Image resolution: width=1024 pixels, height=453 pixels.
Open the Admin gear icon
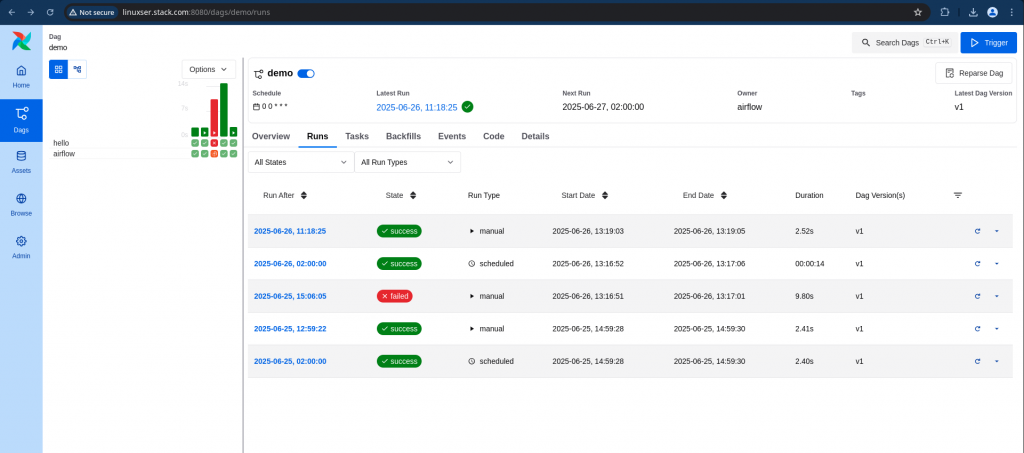coord(21,241)
